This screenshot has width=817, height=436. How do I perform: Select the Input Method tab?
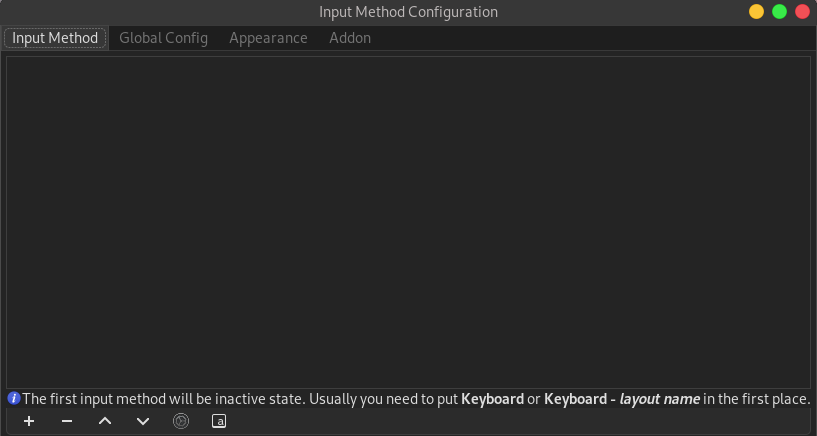pyautogui.click(x=55, y=38)
